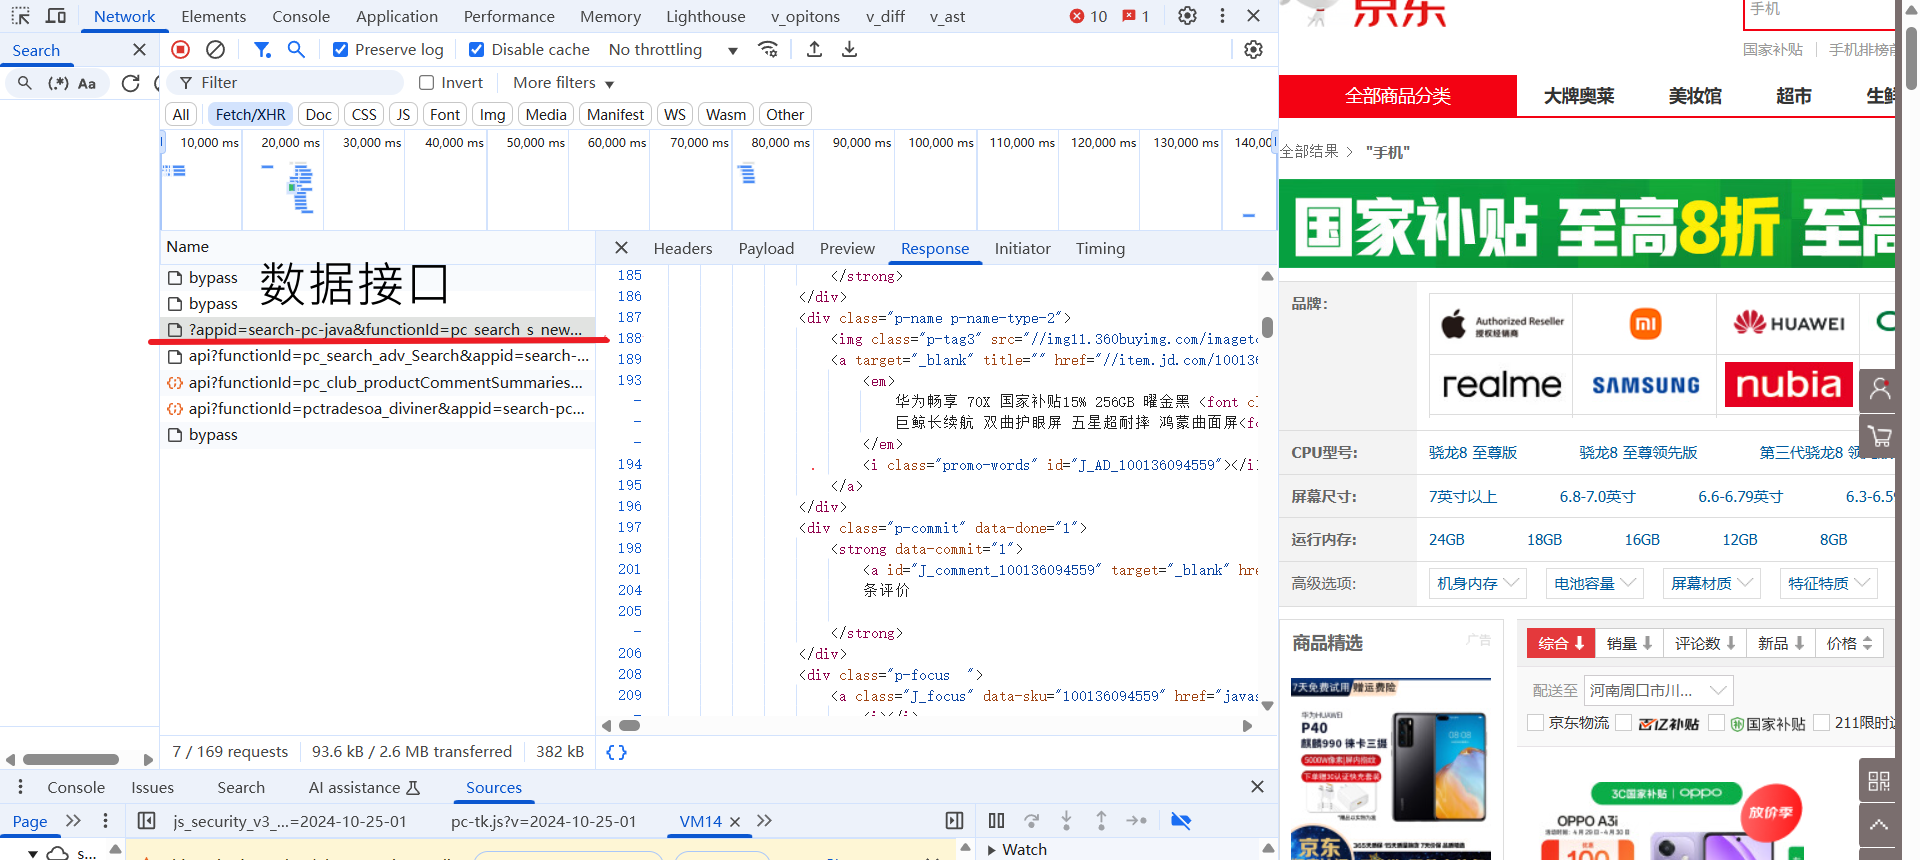Refresh the search results
This screenshot has height=860, width=1920.
pos(130,83)
